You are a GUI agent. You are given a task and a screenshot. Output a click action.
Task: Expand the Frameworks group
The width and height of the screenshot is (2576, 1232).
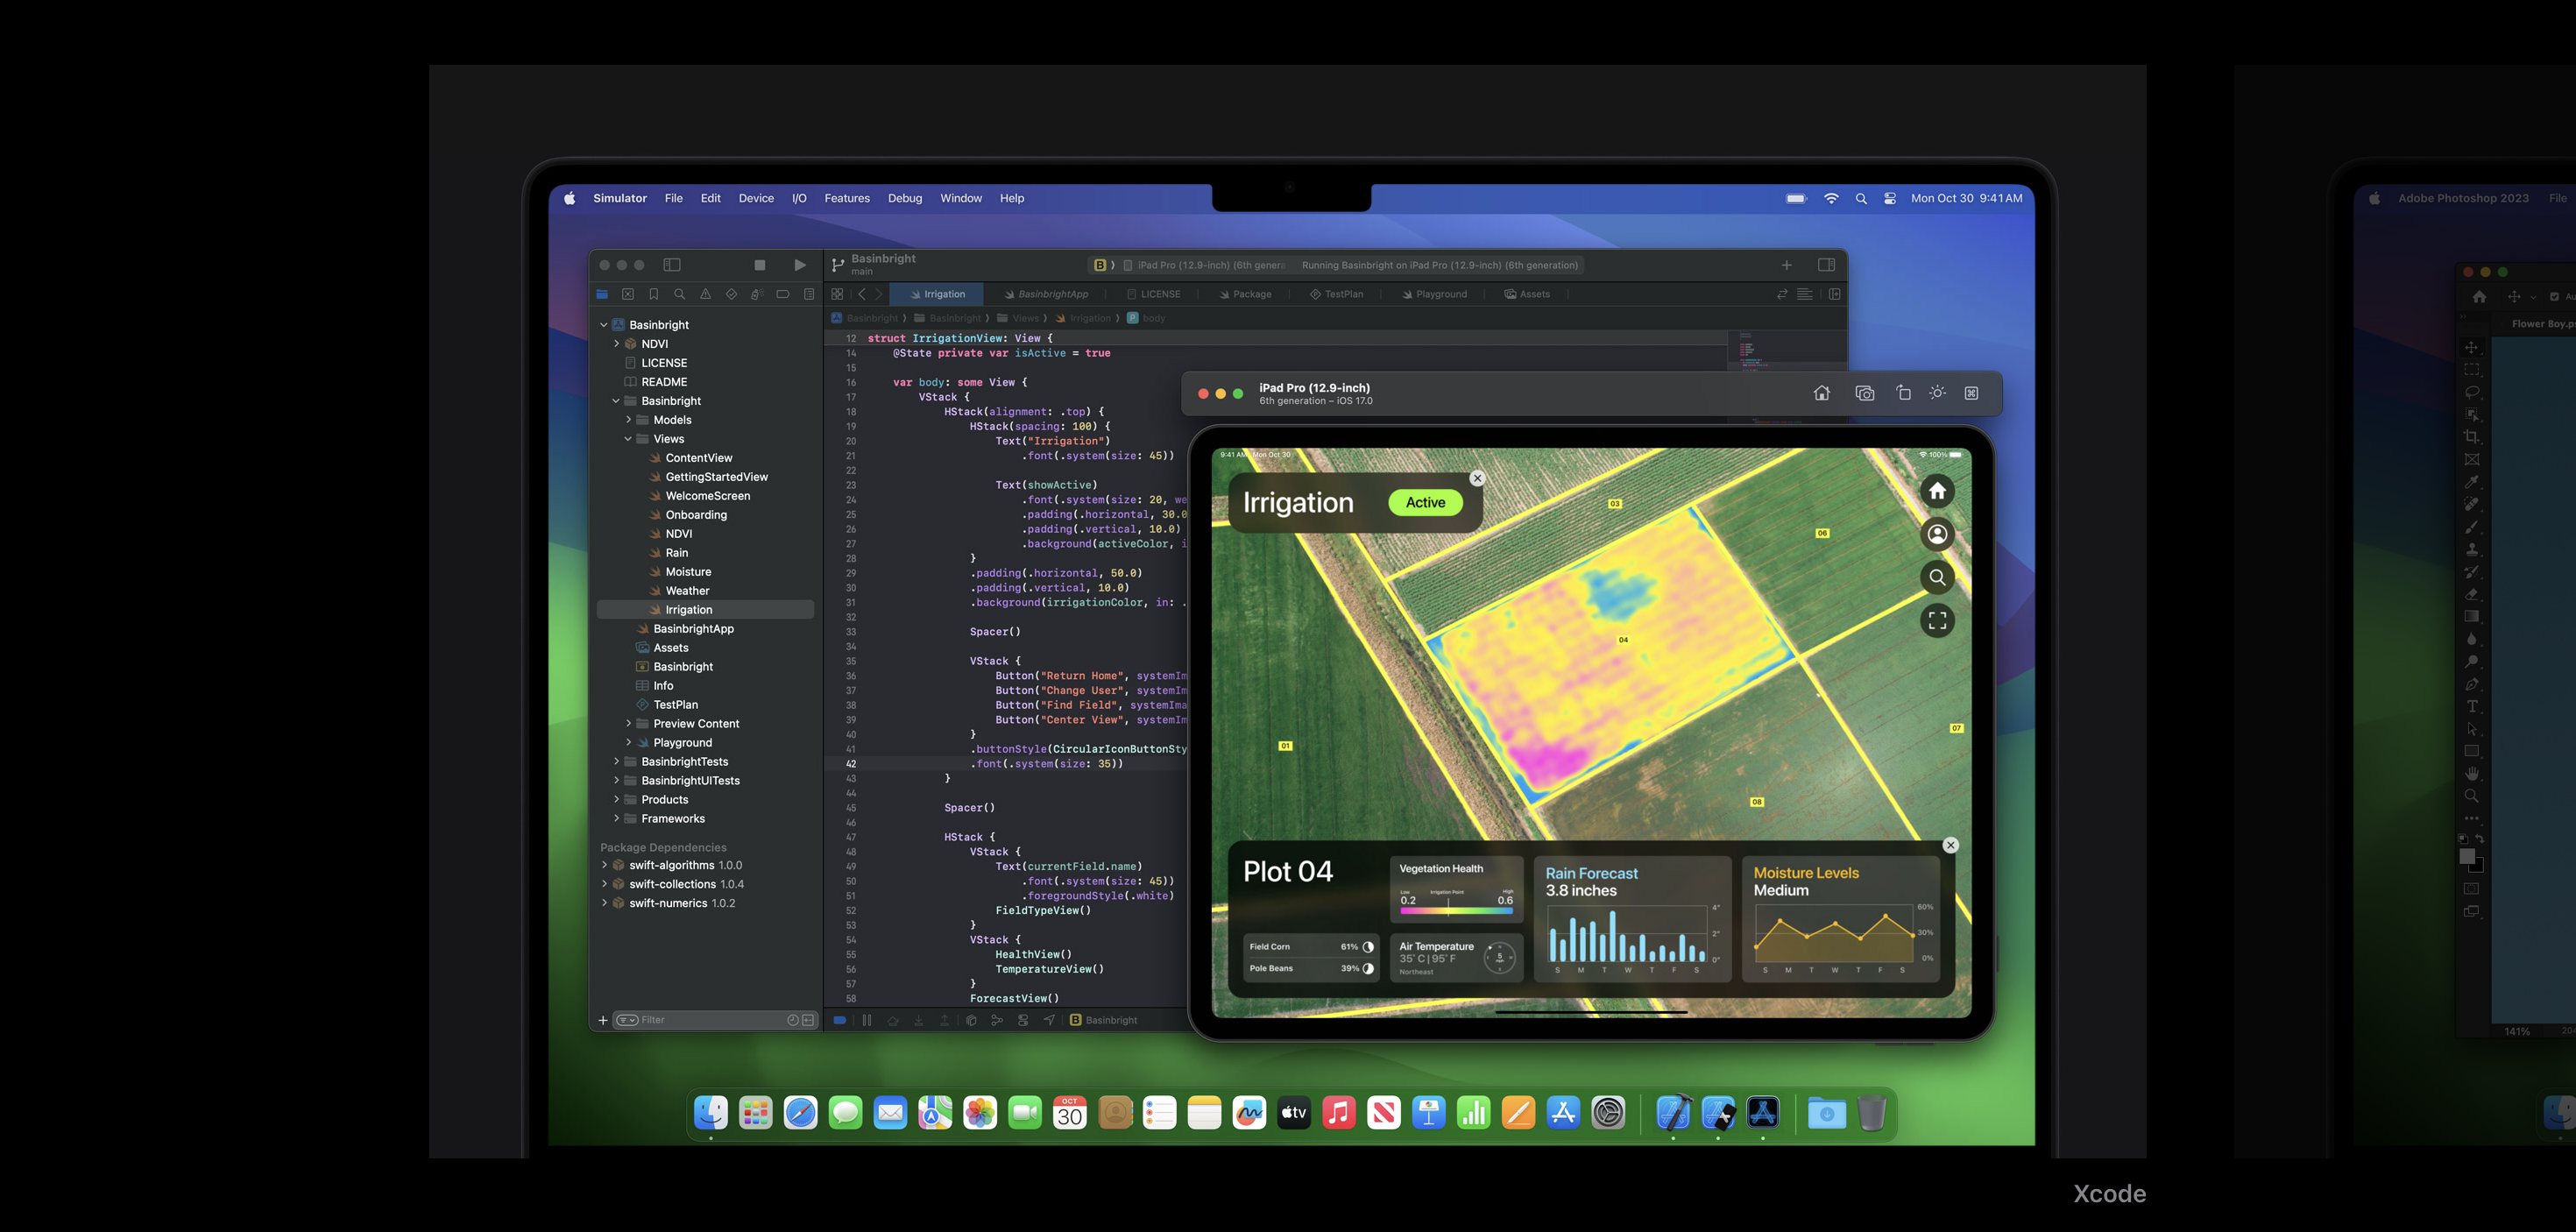point(616,819)
